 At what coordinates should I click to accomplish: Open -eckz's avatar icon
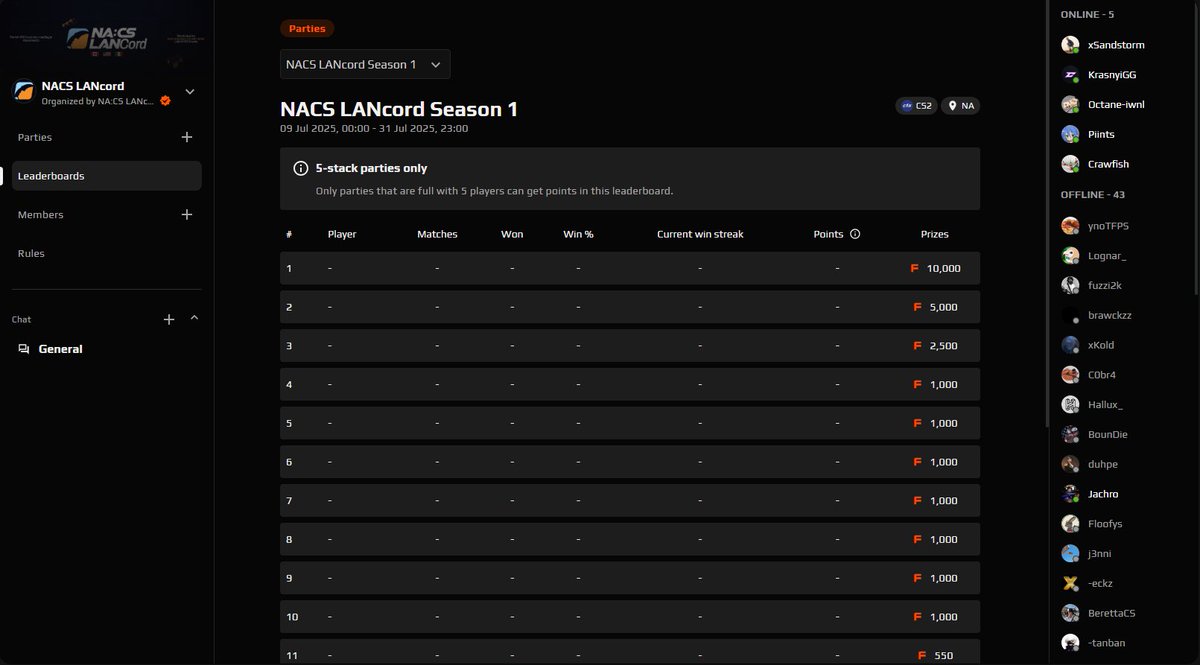point(1070,583)
